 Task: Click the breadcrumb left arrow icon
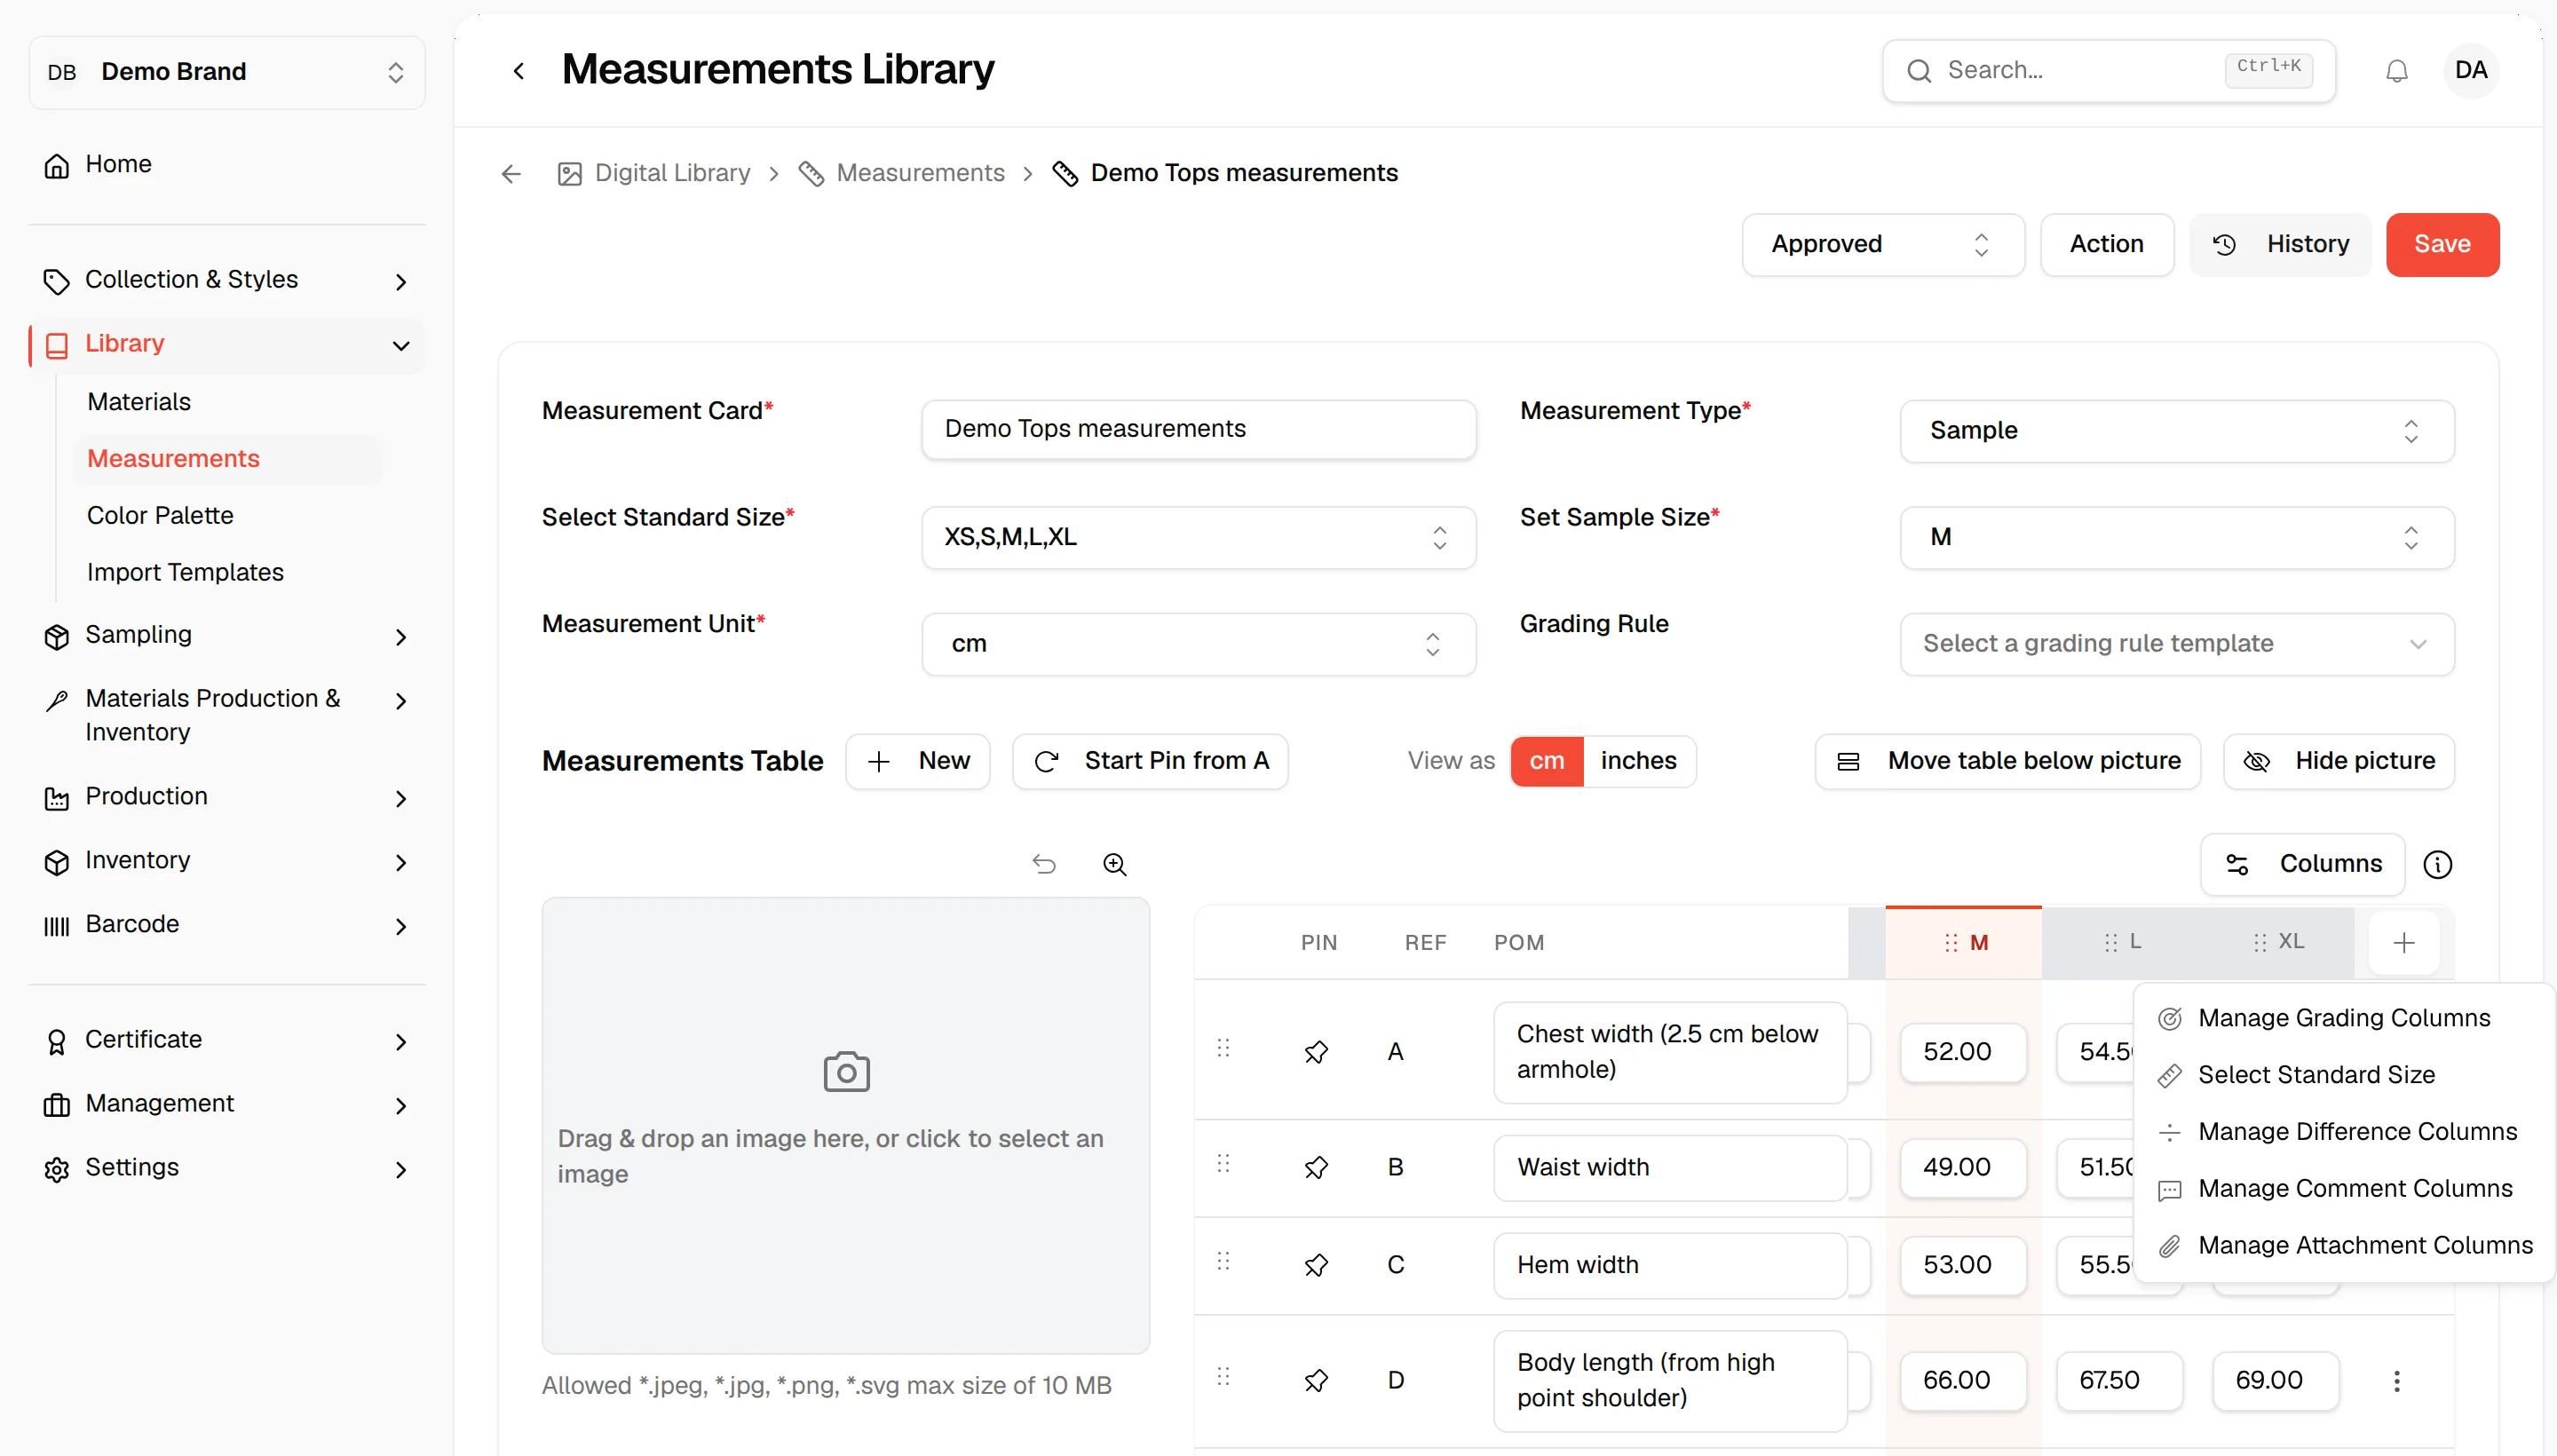click(511, 174)
